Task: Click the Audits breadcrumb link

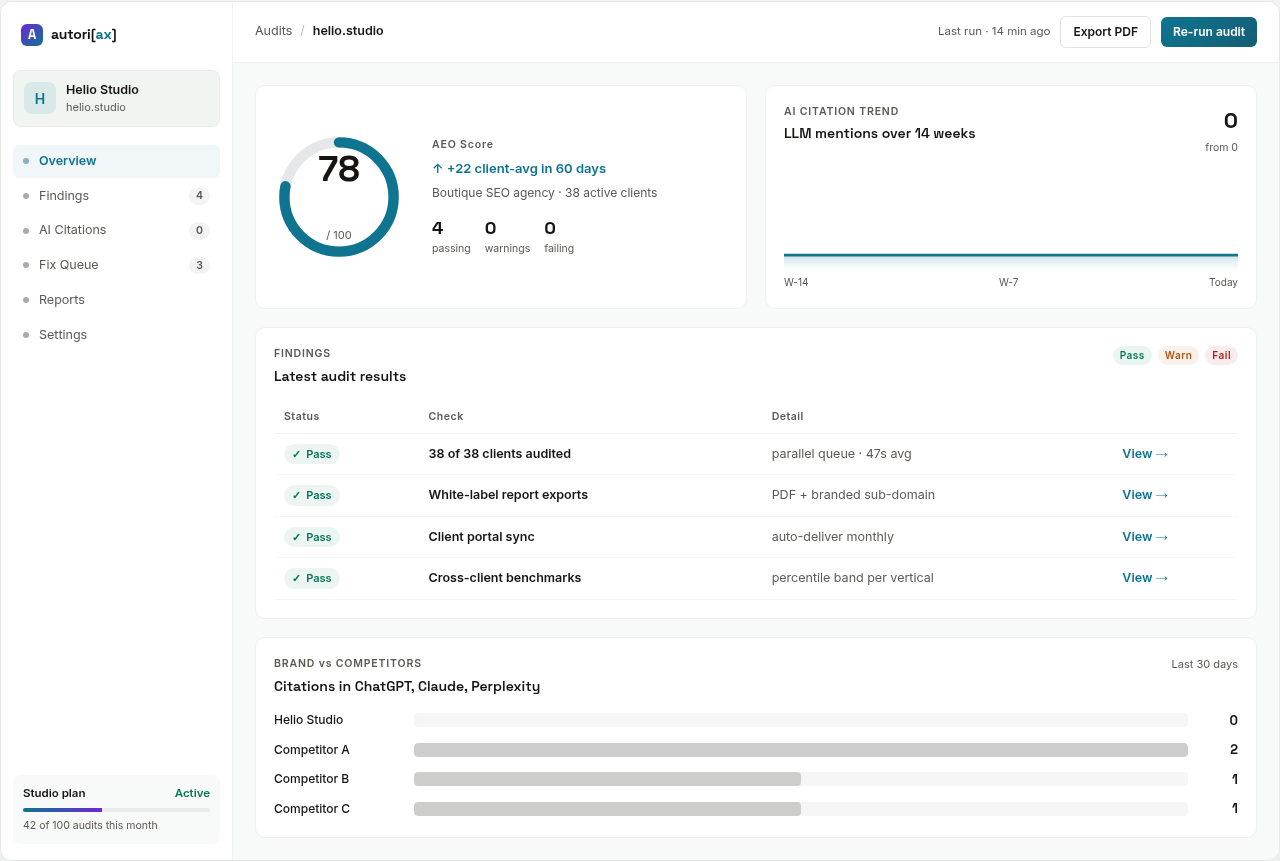Action: [x=273, y=31]
